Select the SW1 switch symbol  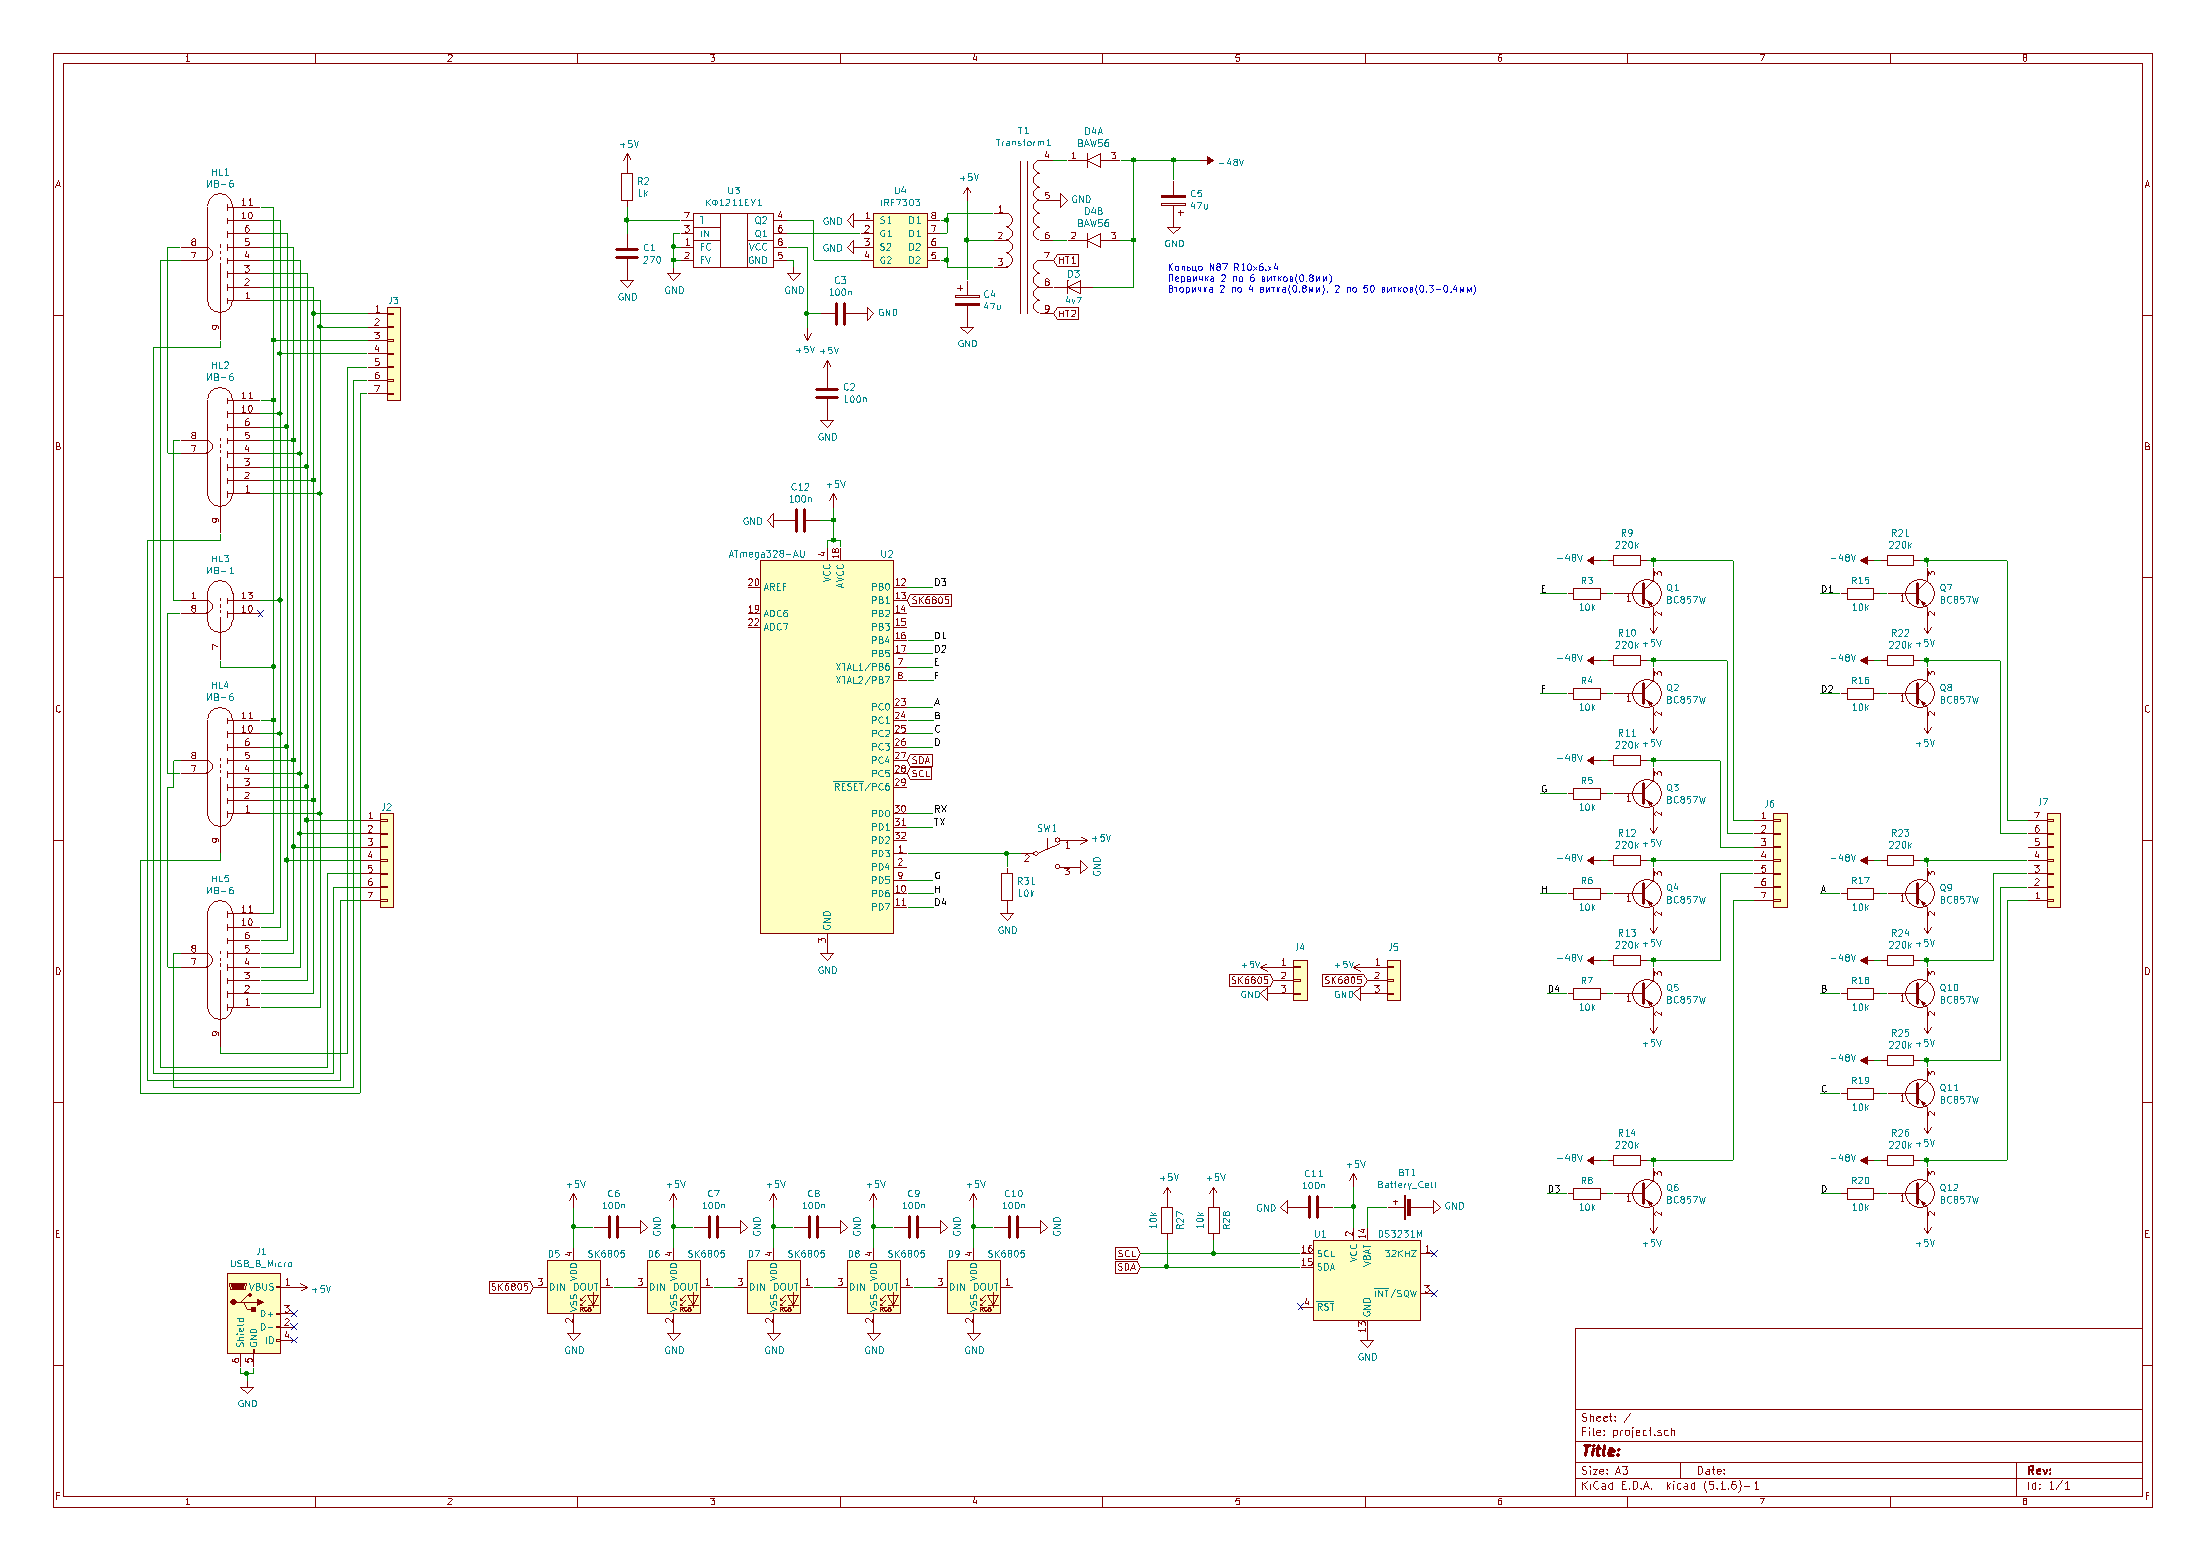(x=1047, y=850)
